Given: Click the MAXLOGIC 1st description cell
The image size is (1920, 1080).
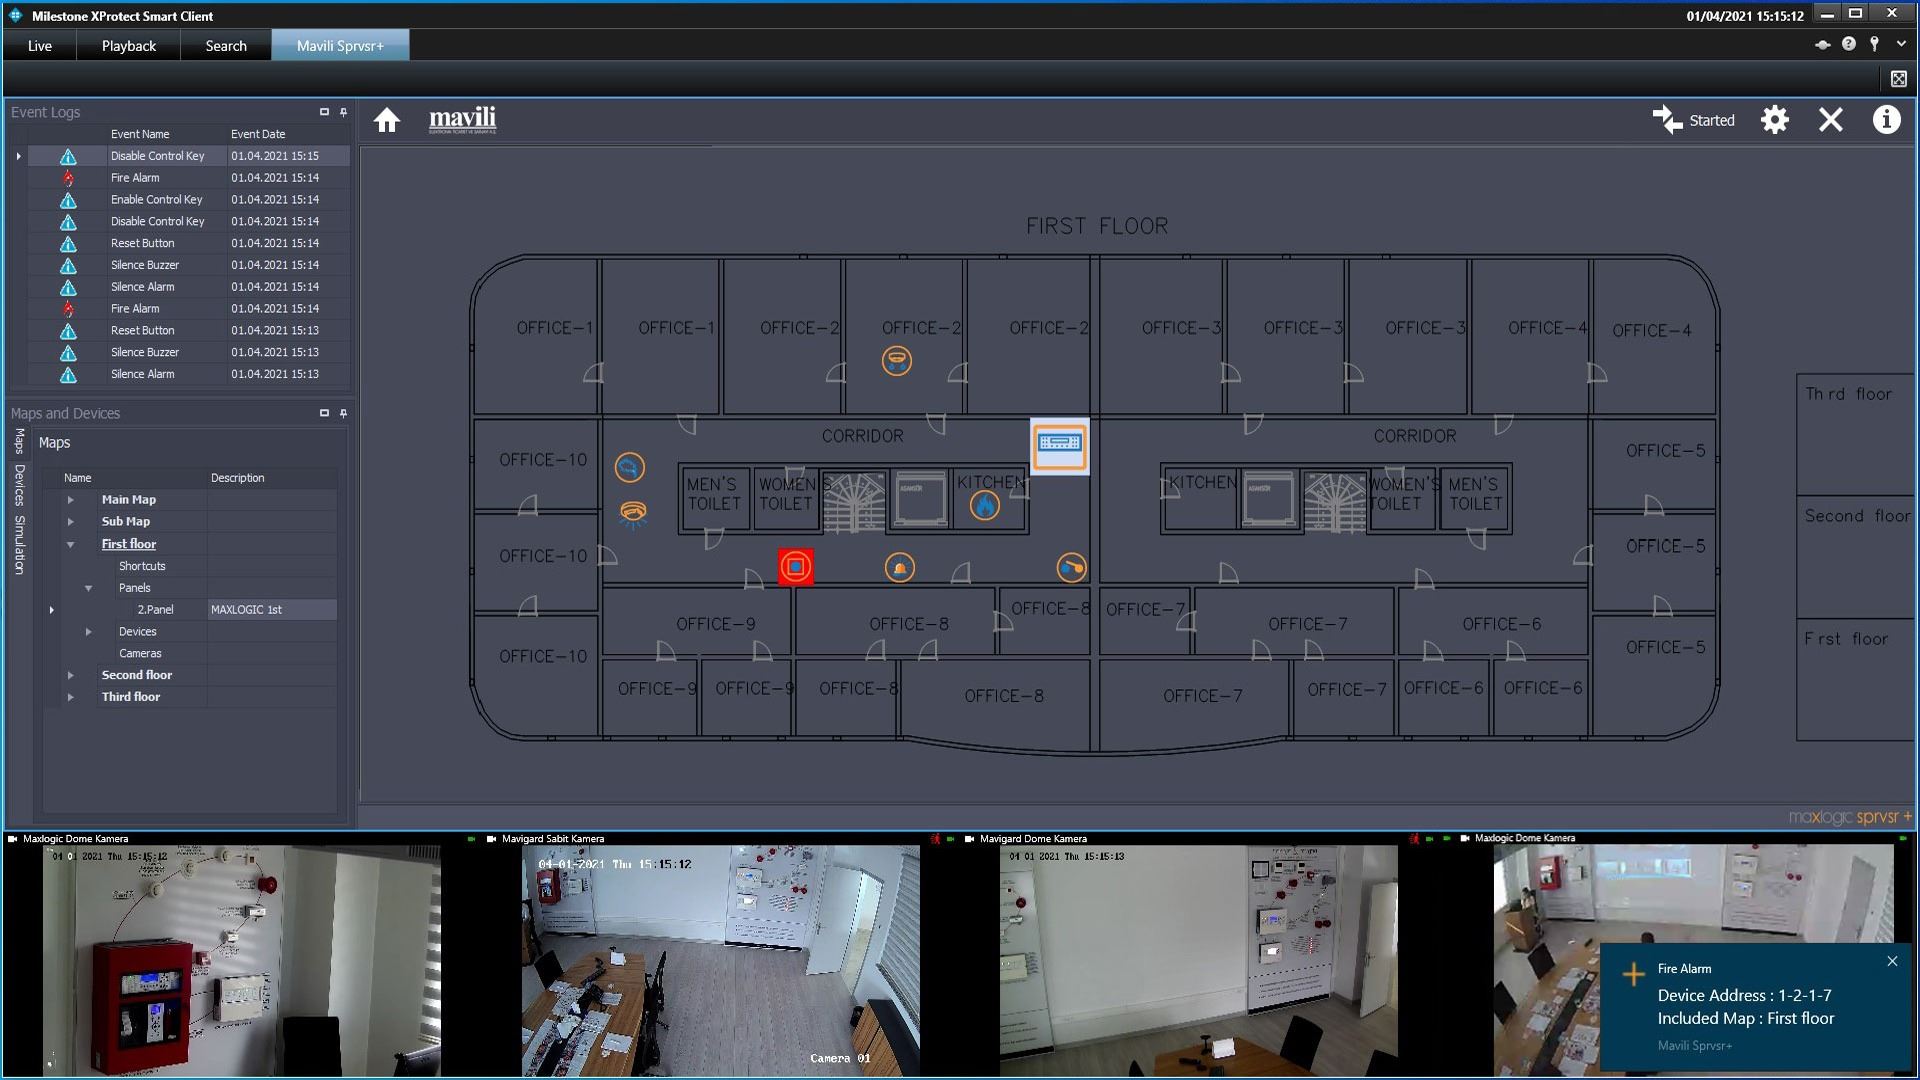Looking at the screenshot, I should pyautogui.click(x=272, y=610).
